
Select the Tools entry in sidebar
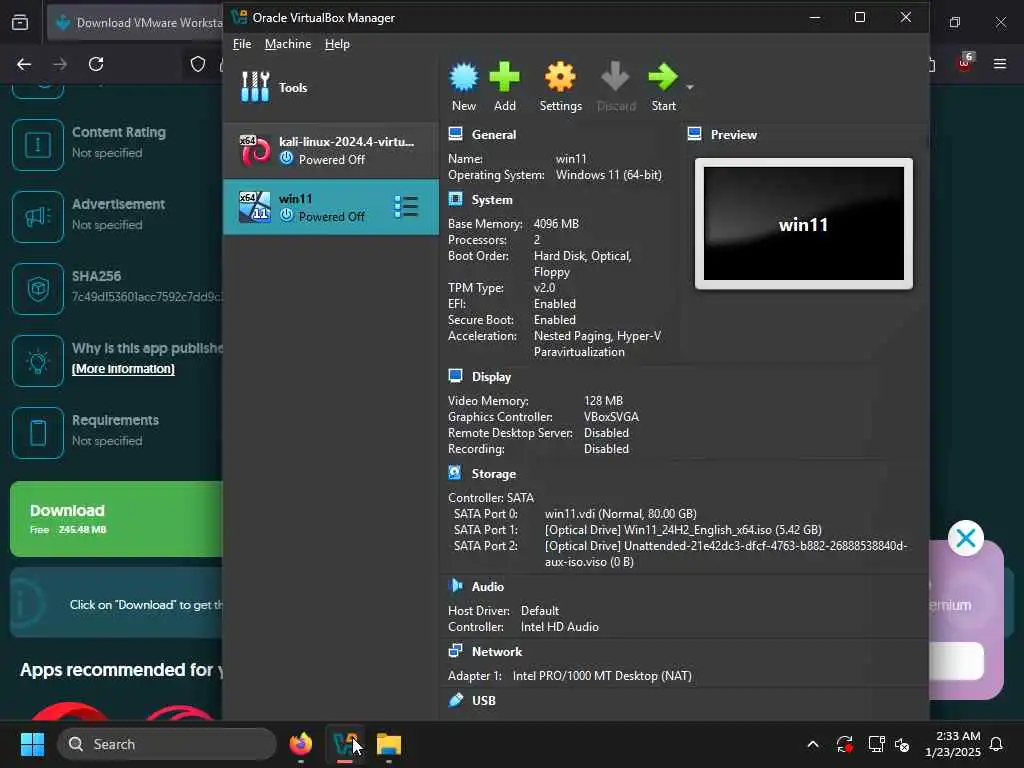[x=331, y=87]
